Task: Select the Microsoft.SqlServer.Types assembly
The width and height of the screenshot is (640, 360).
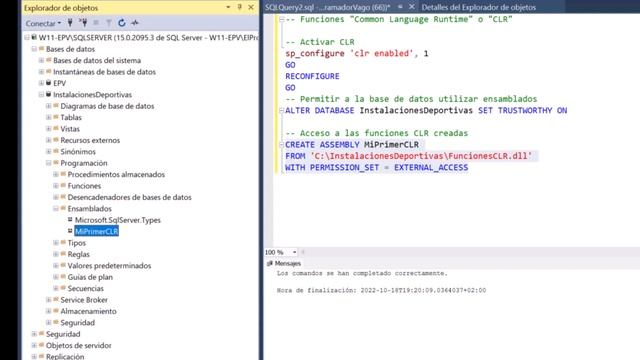Action: coord(118,220)
